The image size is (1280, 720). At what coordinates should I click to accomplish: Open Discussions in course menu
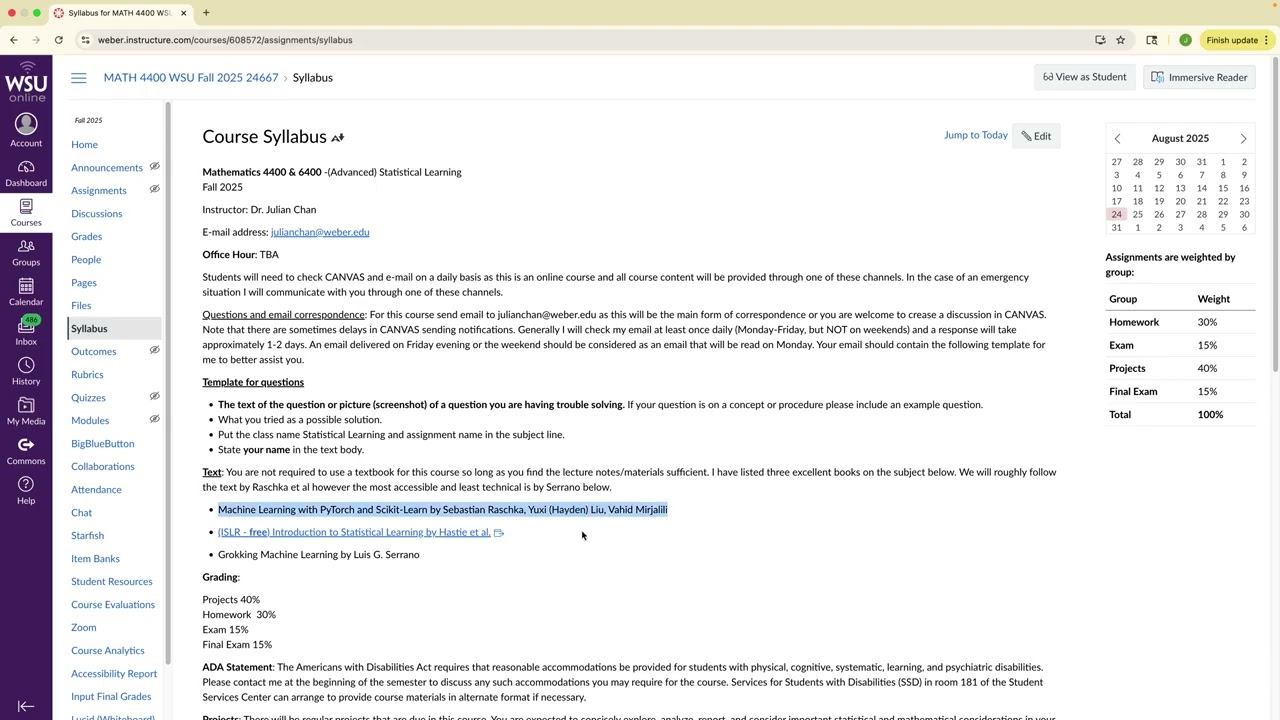96,214
